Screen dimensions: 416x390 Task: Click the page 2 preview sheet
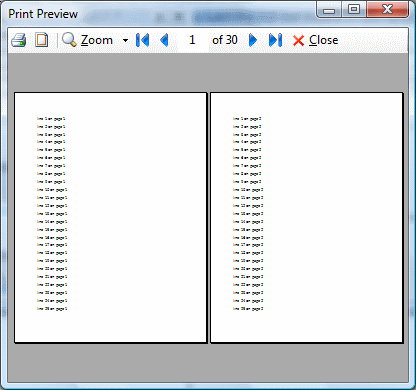click(x=307, y=217)
